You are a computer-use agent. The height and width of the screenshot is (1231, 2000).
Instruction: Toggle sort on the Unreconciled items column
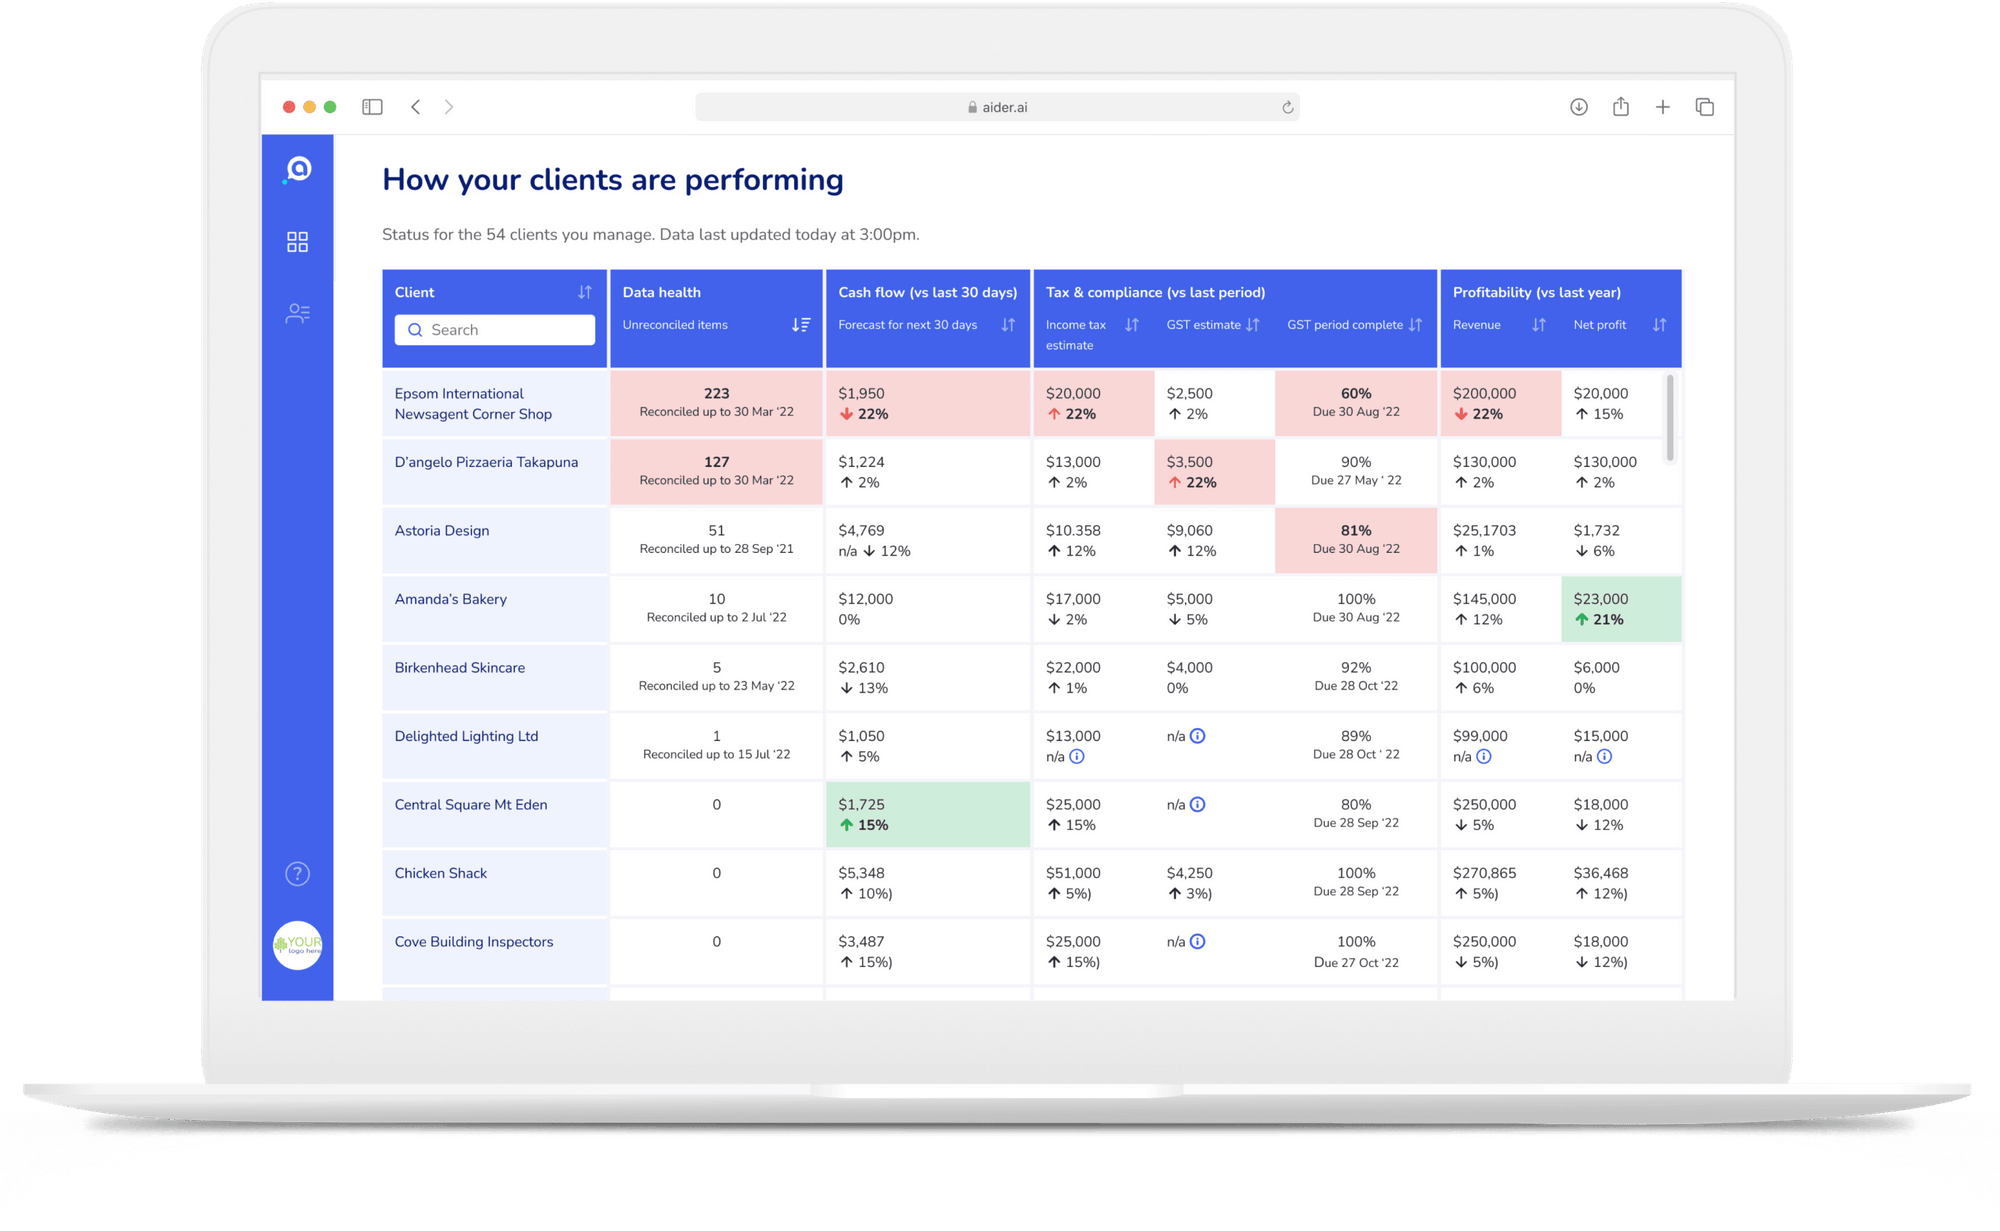point(799,324)
